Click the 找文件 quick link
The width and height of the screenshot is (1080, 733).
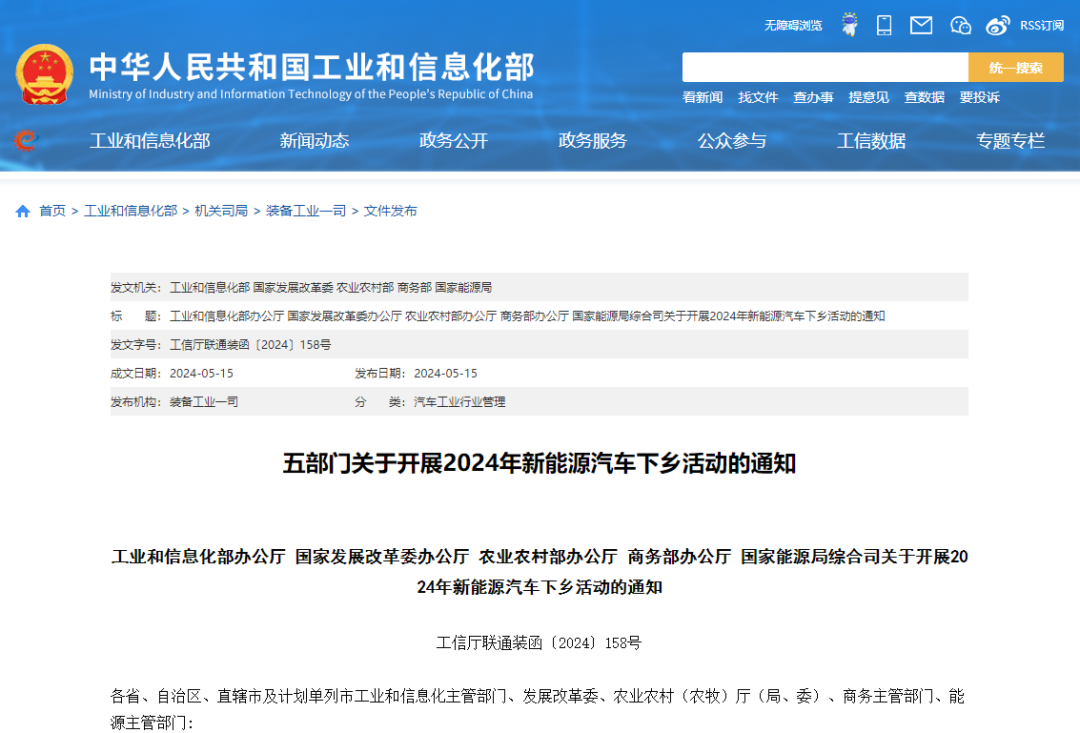click(x=757, y=97)
